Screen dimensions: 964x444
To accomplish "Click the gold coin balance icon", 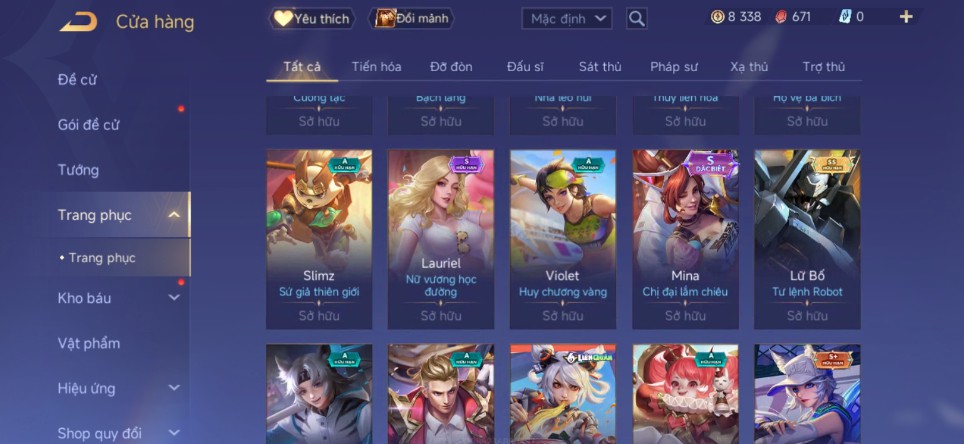I will point(717,17).
